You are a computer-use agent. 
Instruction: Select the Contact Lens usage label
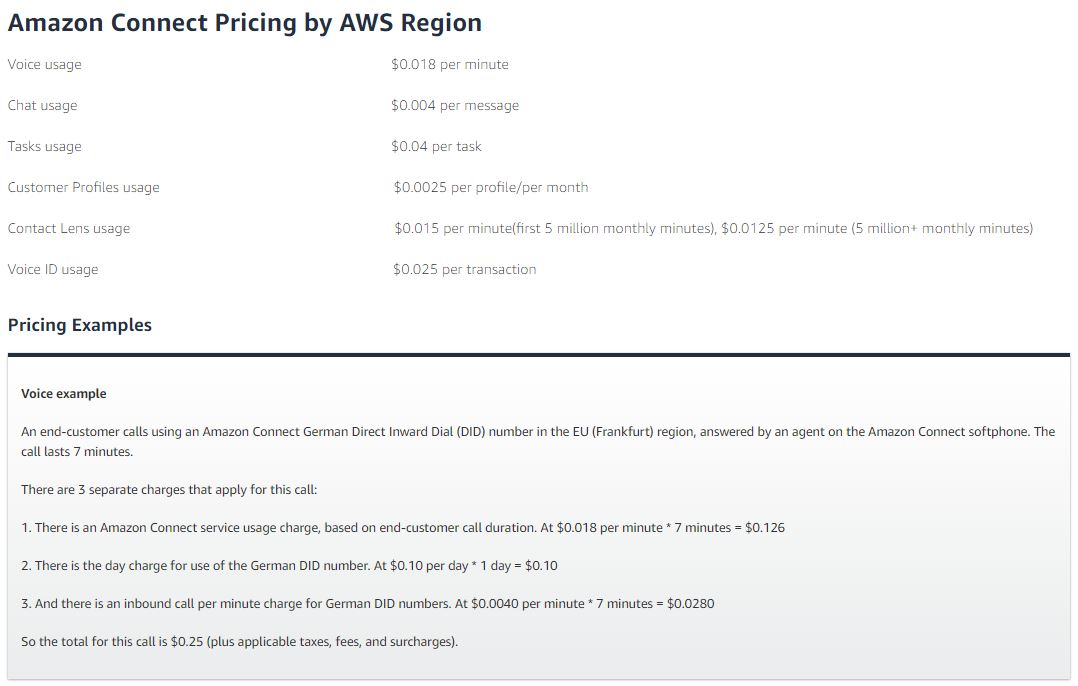pyautogui.click(x=69, y=229)
